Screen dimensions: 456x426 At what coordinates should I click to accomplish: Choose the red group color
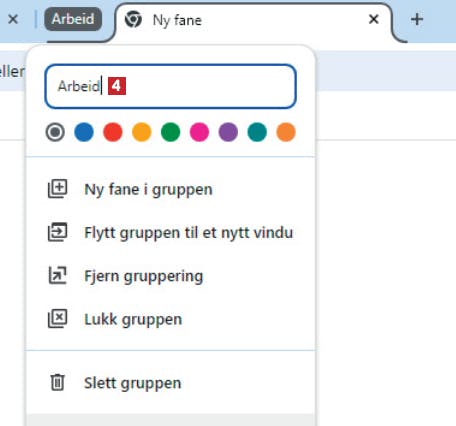pos(113,132)
